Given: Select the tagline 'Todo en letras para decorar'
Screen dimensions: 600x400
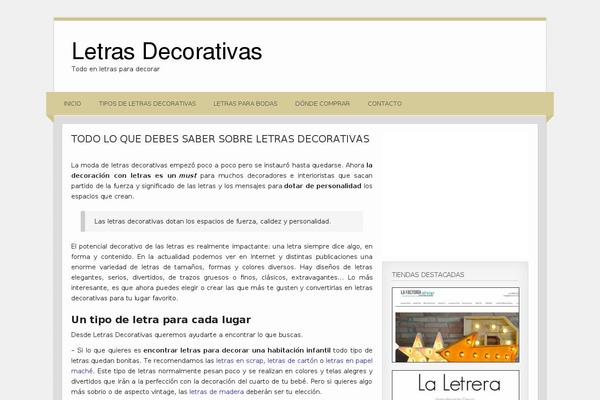Looking at the screenshot, I should click(115, 69).
